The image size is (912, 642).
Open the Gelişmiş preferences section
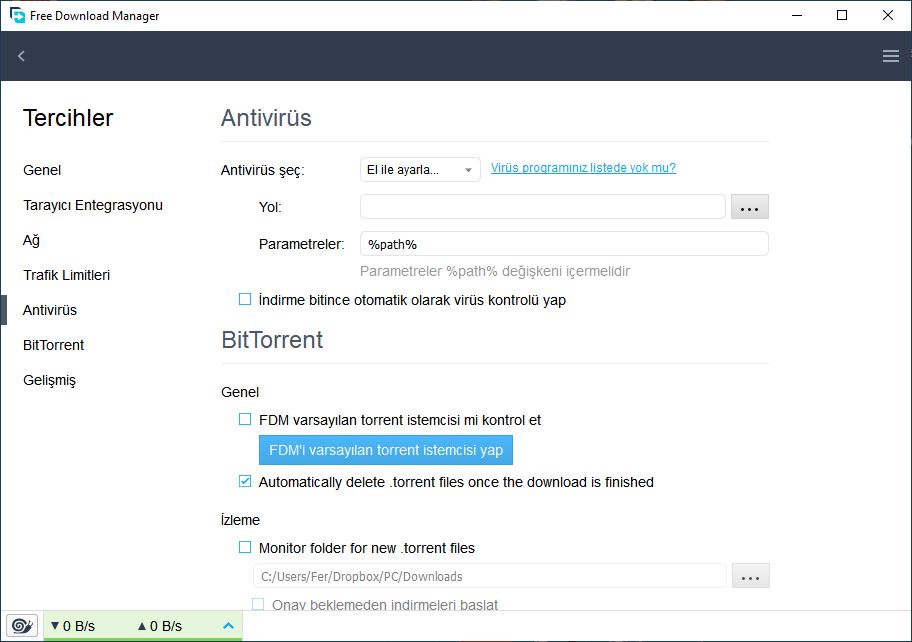click(49, 380)
